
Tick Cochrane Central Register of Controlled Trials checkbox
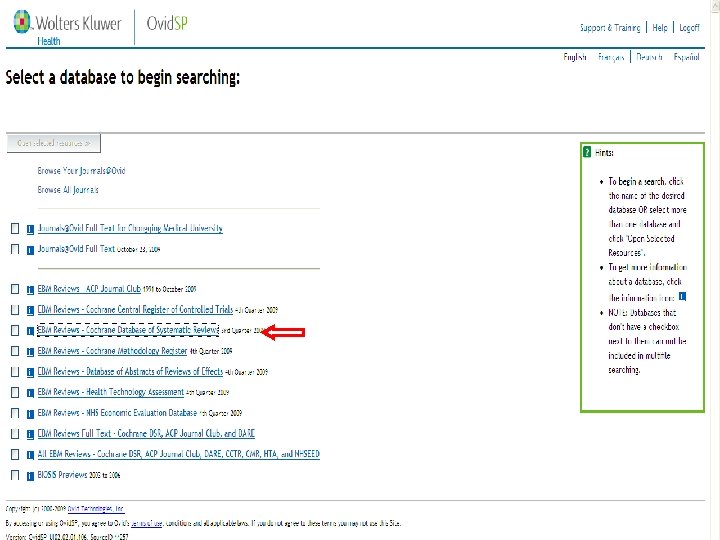coord(15,310)
